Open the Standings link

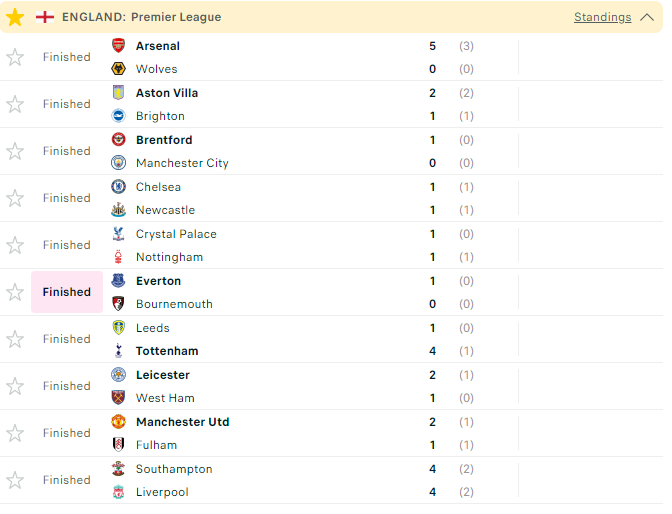click(x=603, y=17)
